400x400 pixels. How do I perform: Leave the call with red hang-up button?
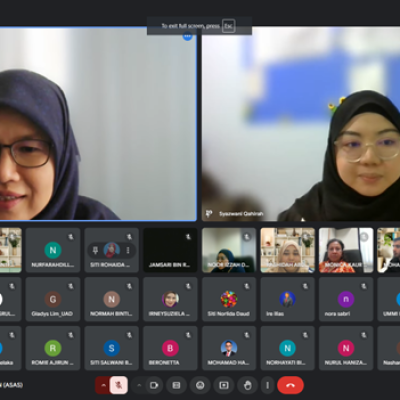290,385
